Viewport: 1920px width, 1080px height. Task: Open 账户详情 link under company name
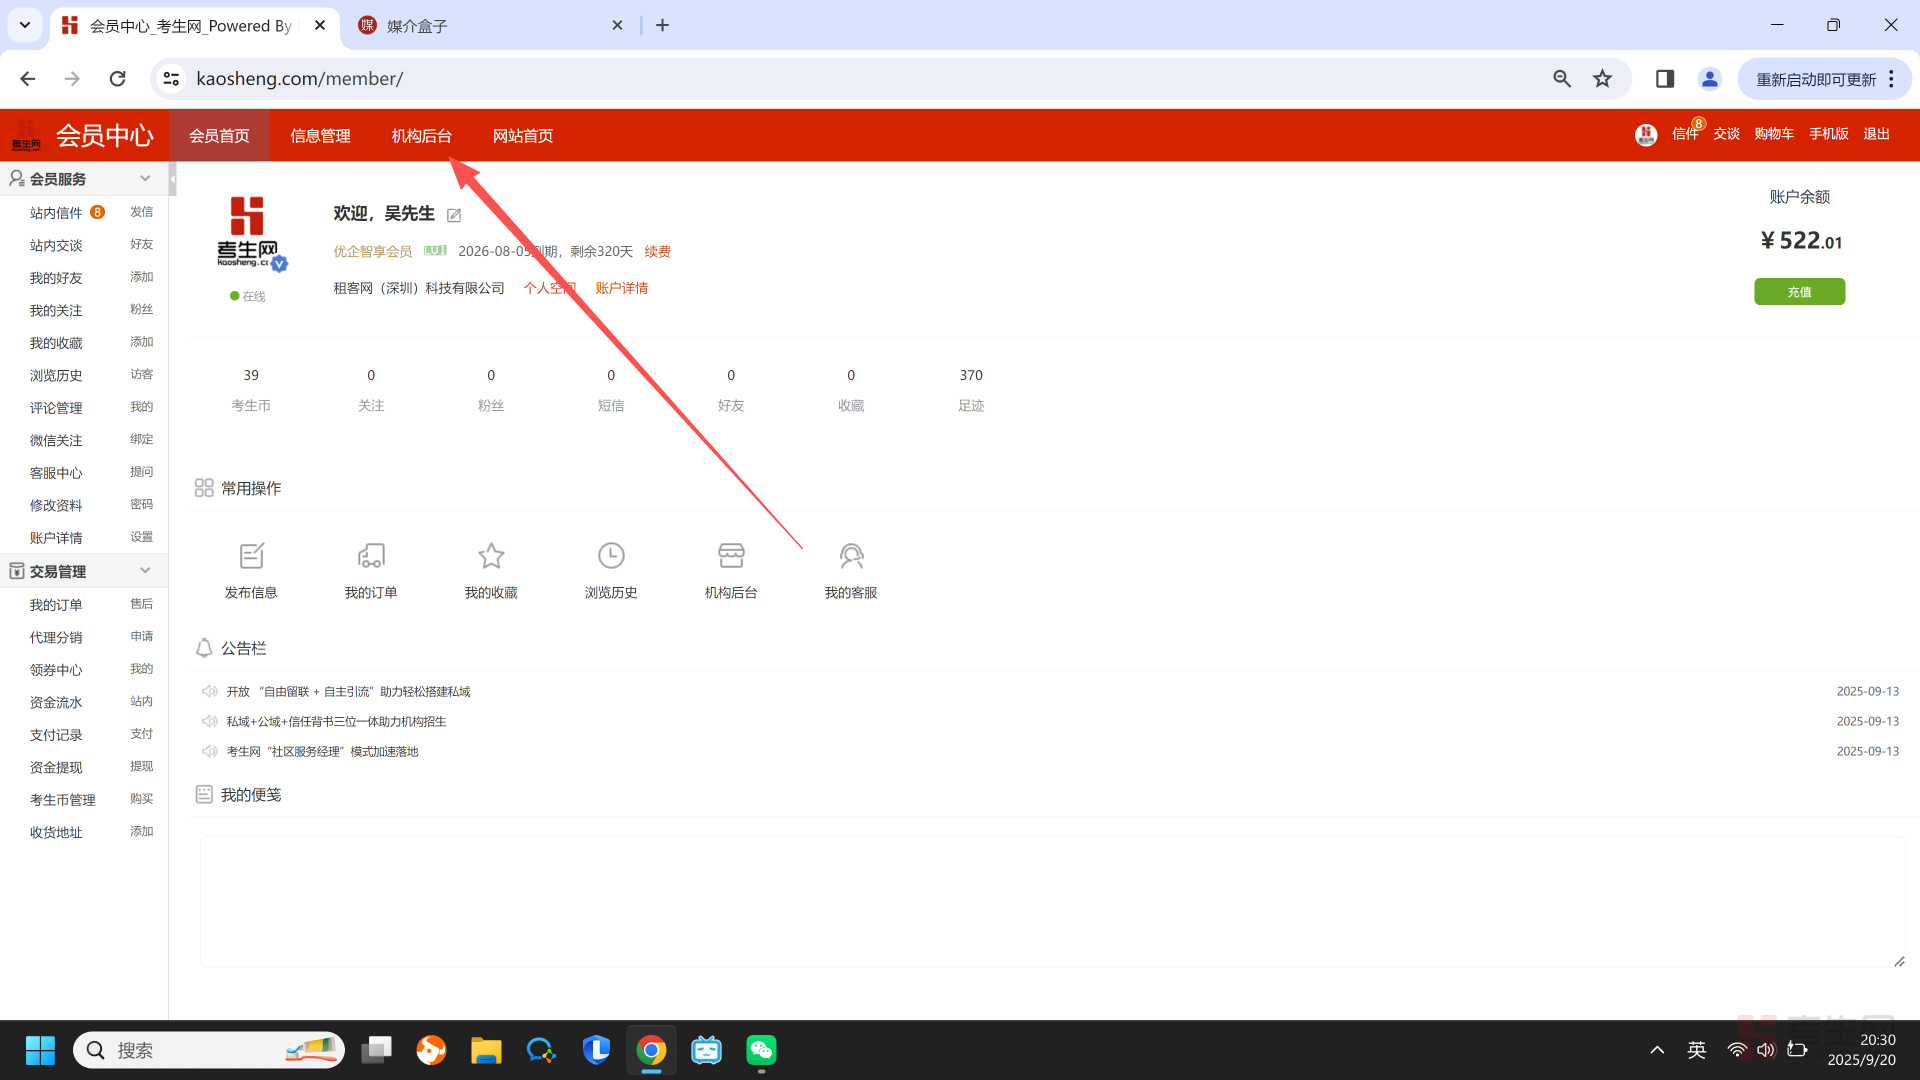tap(621, 288)
